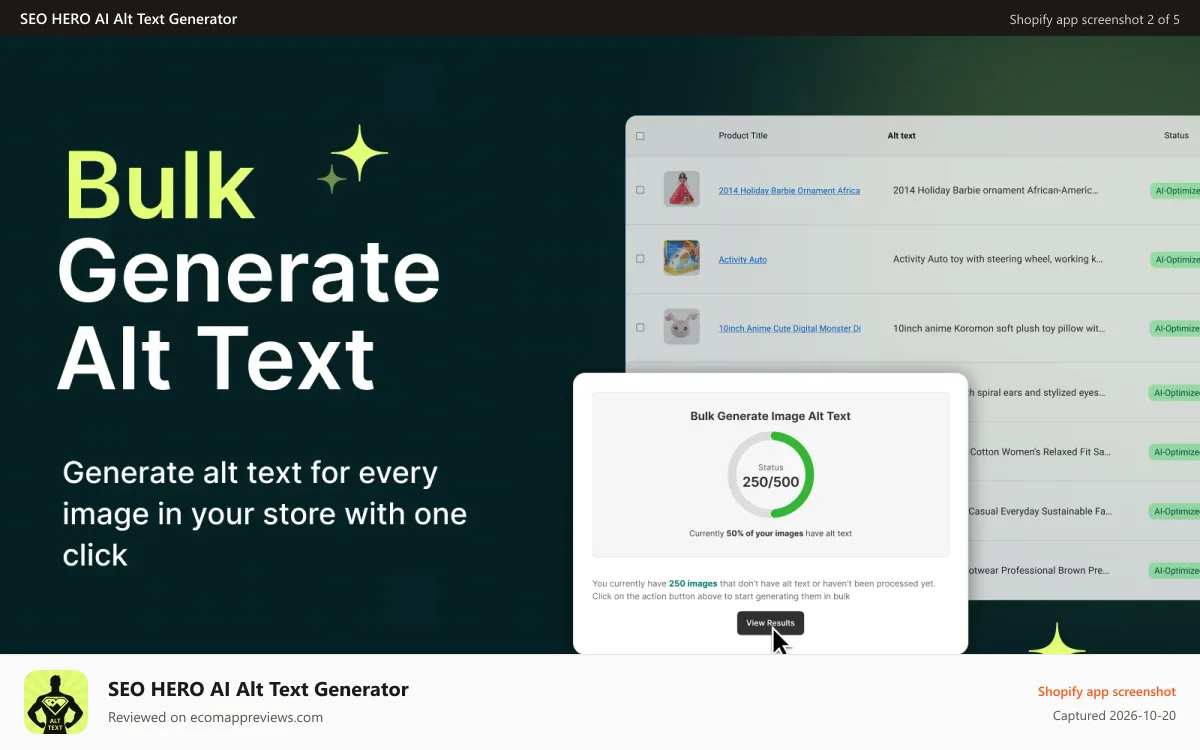This screenshot has height=750, width=1200.
Task: Click the Alt text column header
Action: (x=901, y=136)
